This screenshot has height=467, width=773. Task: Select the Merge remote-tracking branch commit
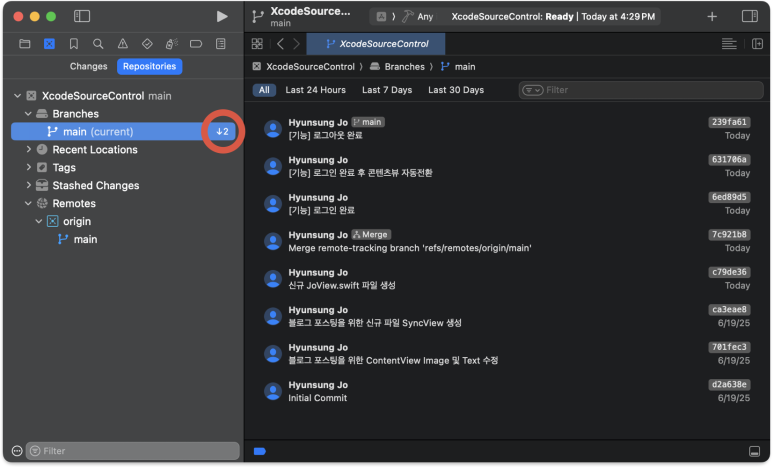click(x=507, y=241)
